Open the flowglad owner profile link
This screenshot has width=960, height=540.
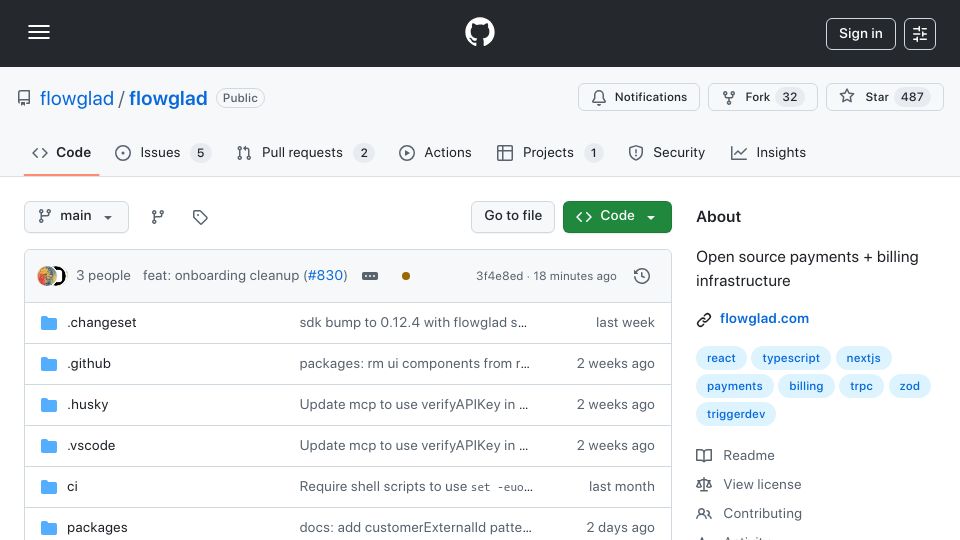click(77, 98)
